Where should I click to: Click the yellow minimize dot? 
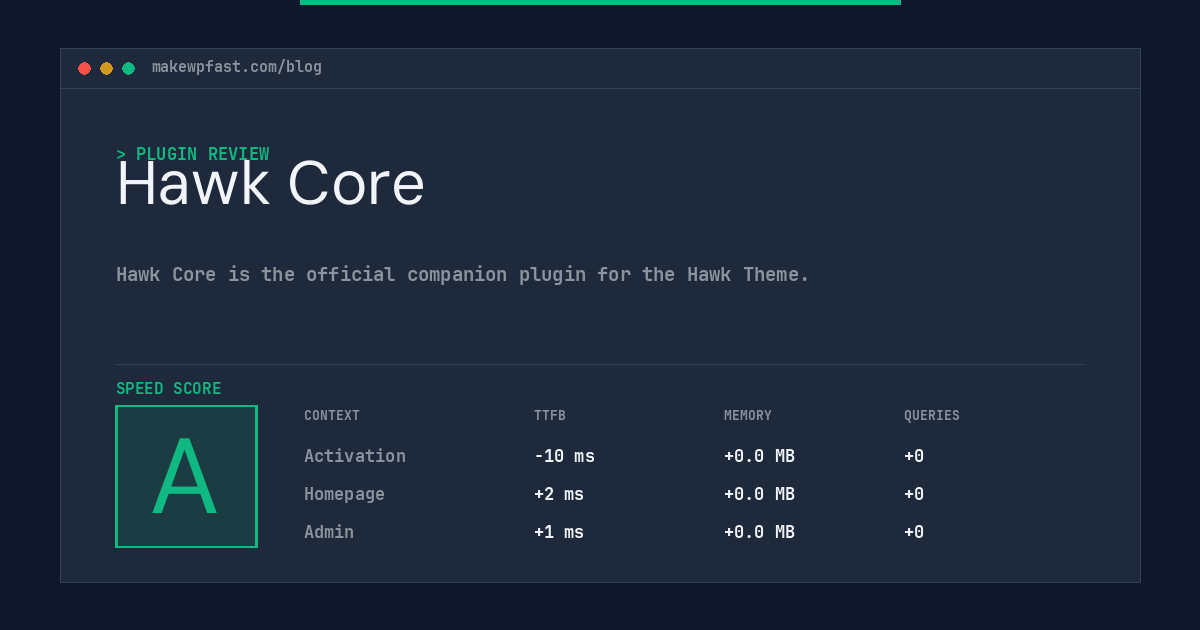point(106,68)
